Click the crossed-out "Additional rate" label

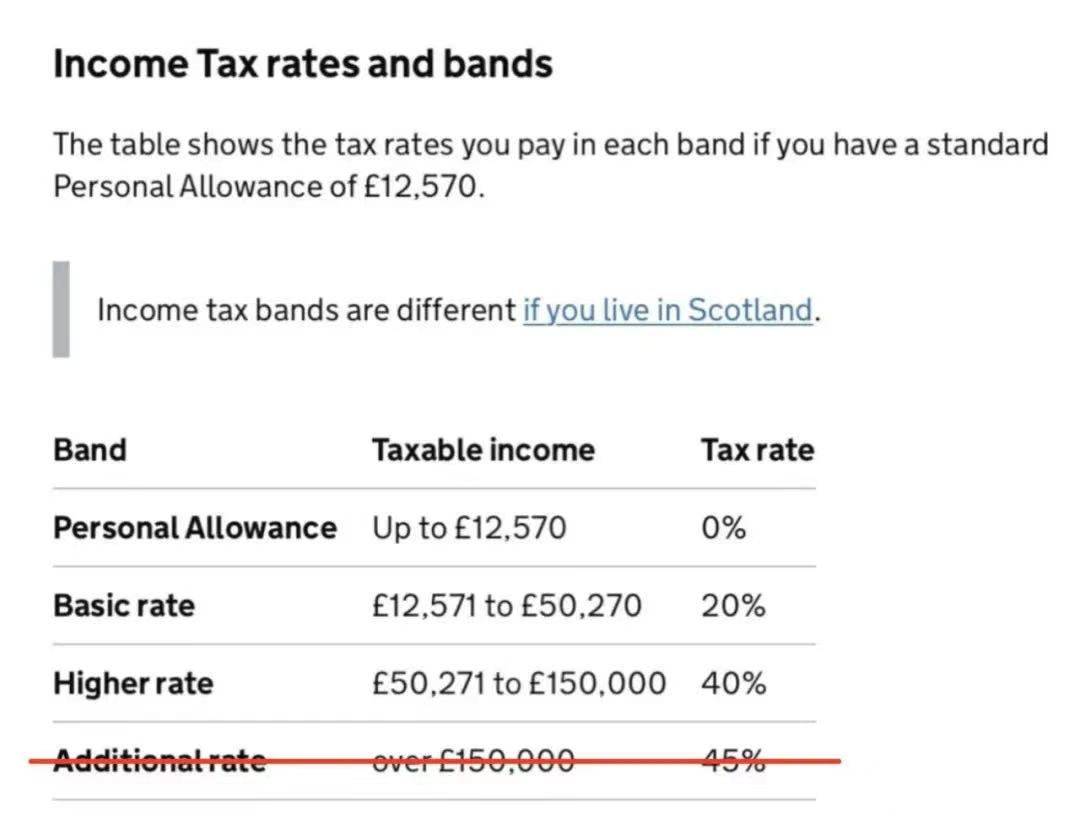coord(160,762)
